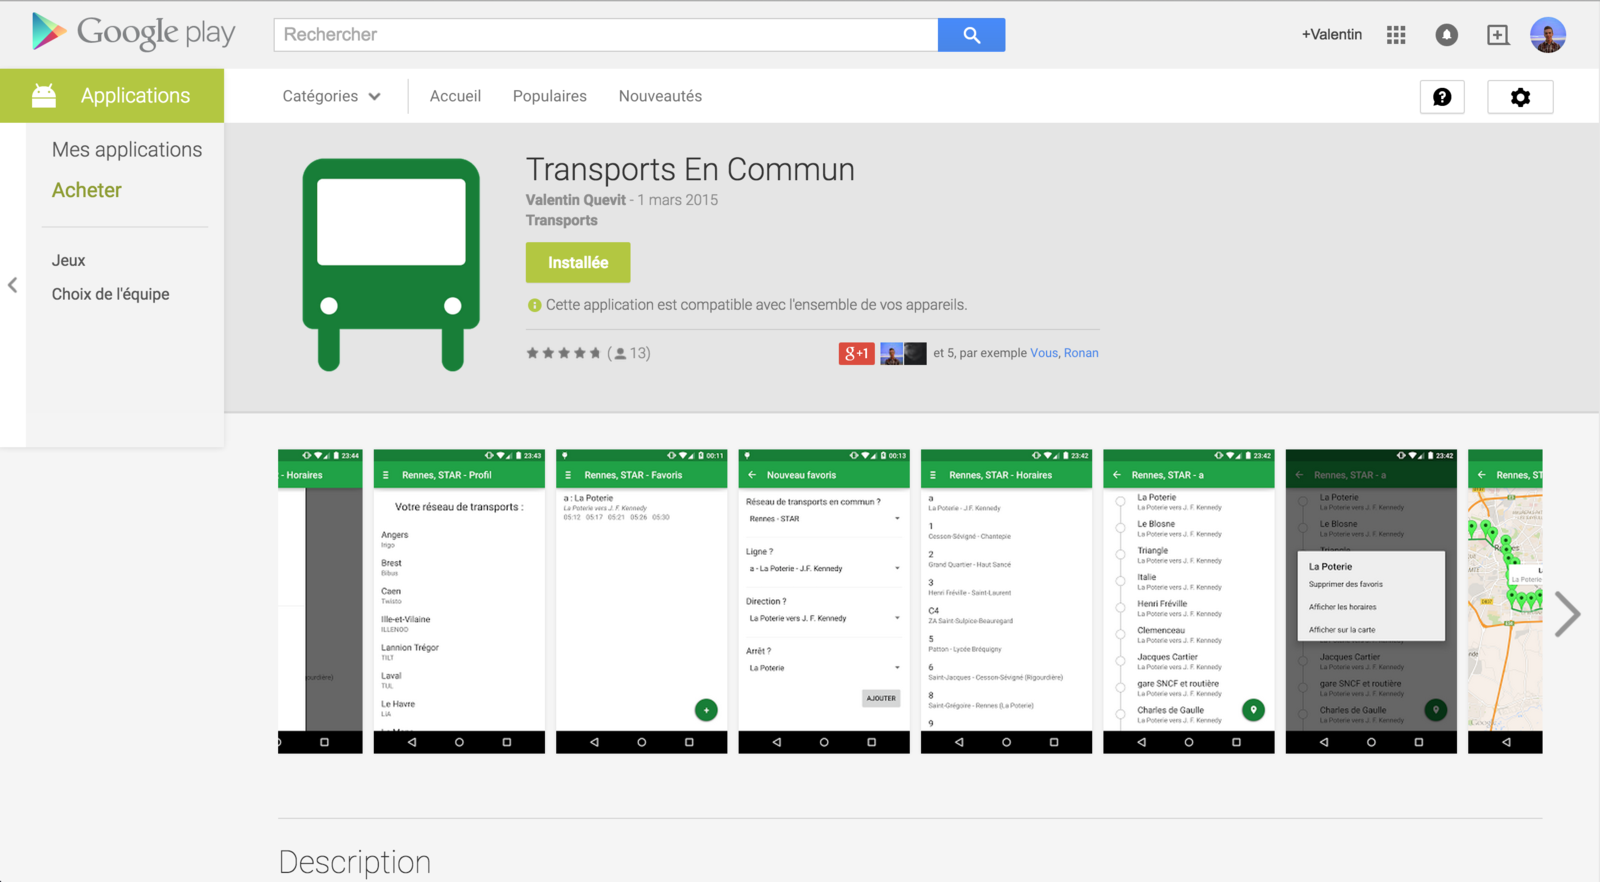Click the reviewer count (13)
The width and height of the screenshot is (1600, 882).
pyautogui.click(x=629, y=353)
